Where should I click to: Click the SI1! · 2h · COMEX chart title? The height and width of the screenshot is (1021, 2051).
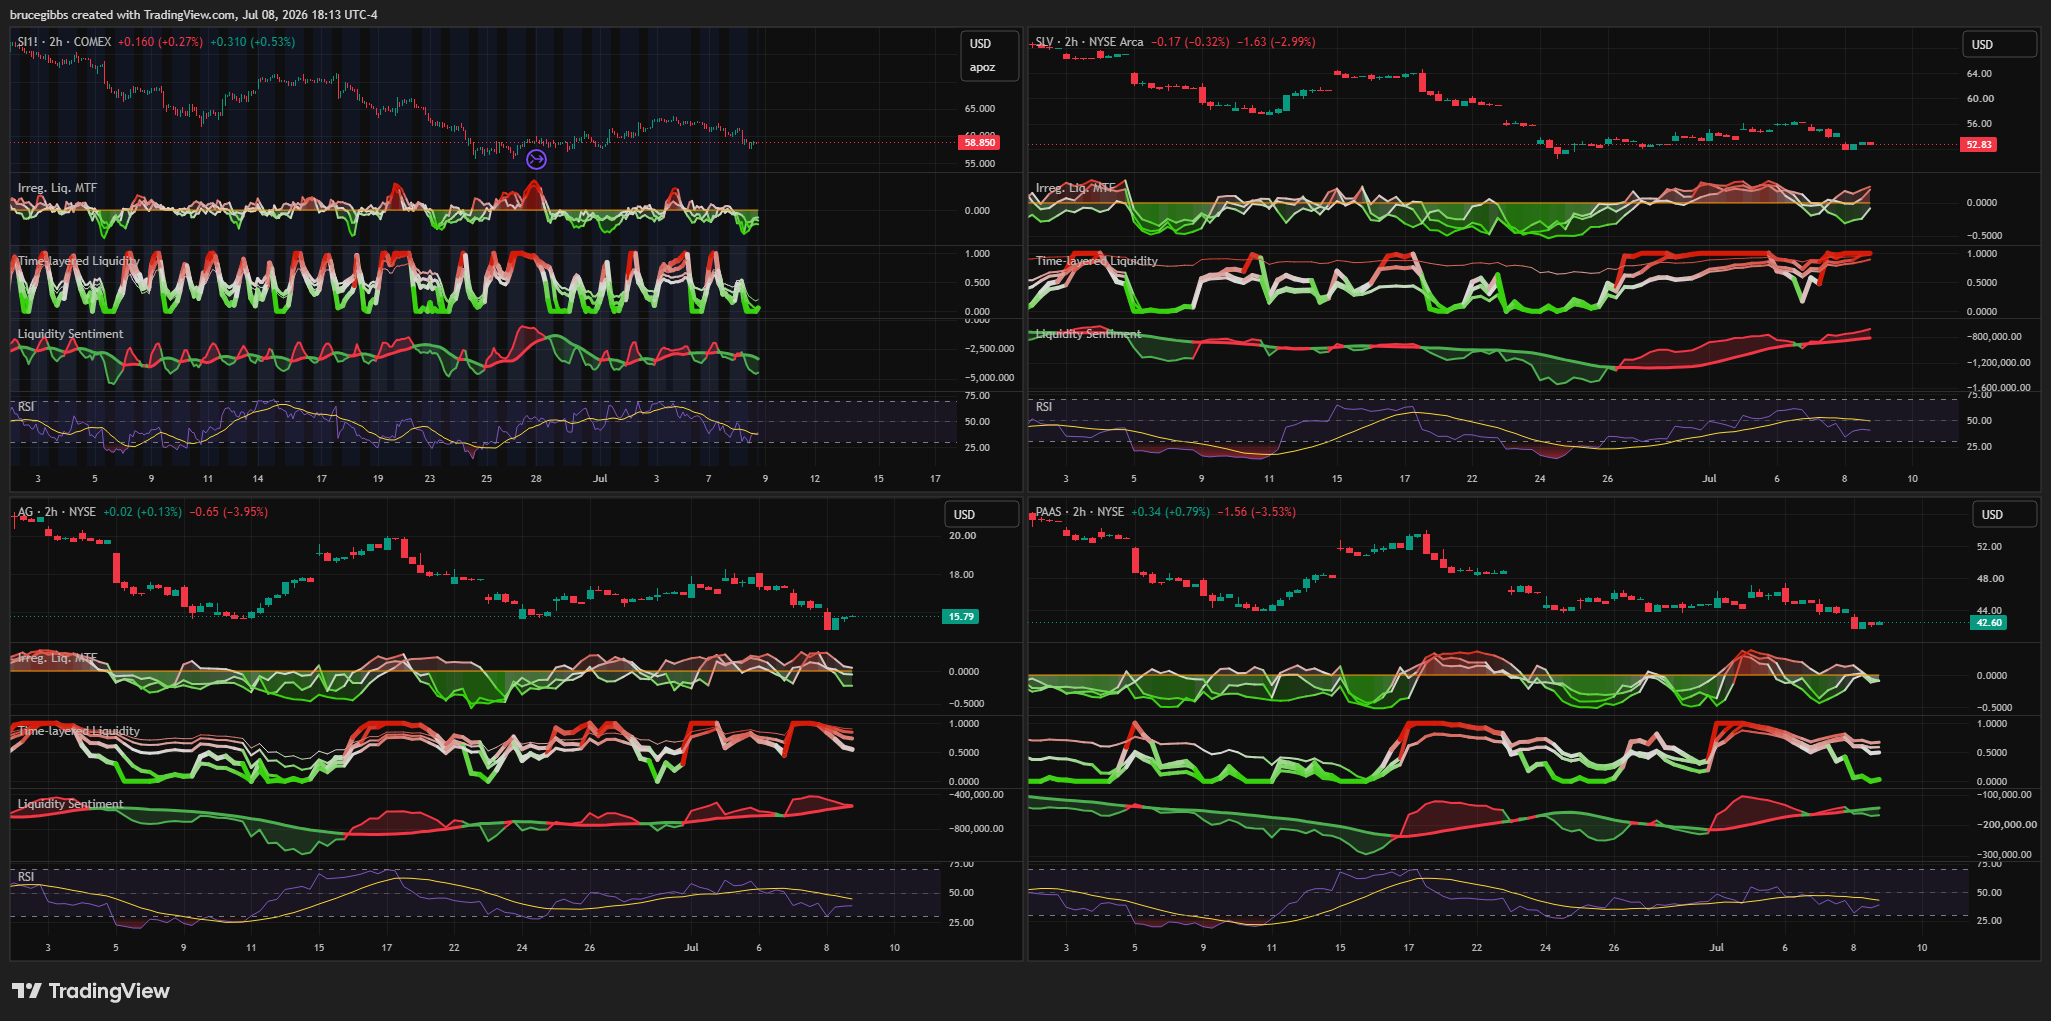[64, 42]
